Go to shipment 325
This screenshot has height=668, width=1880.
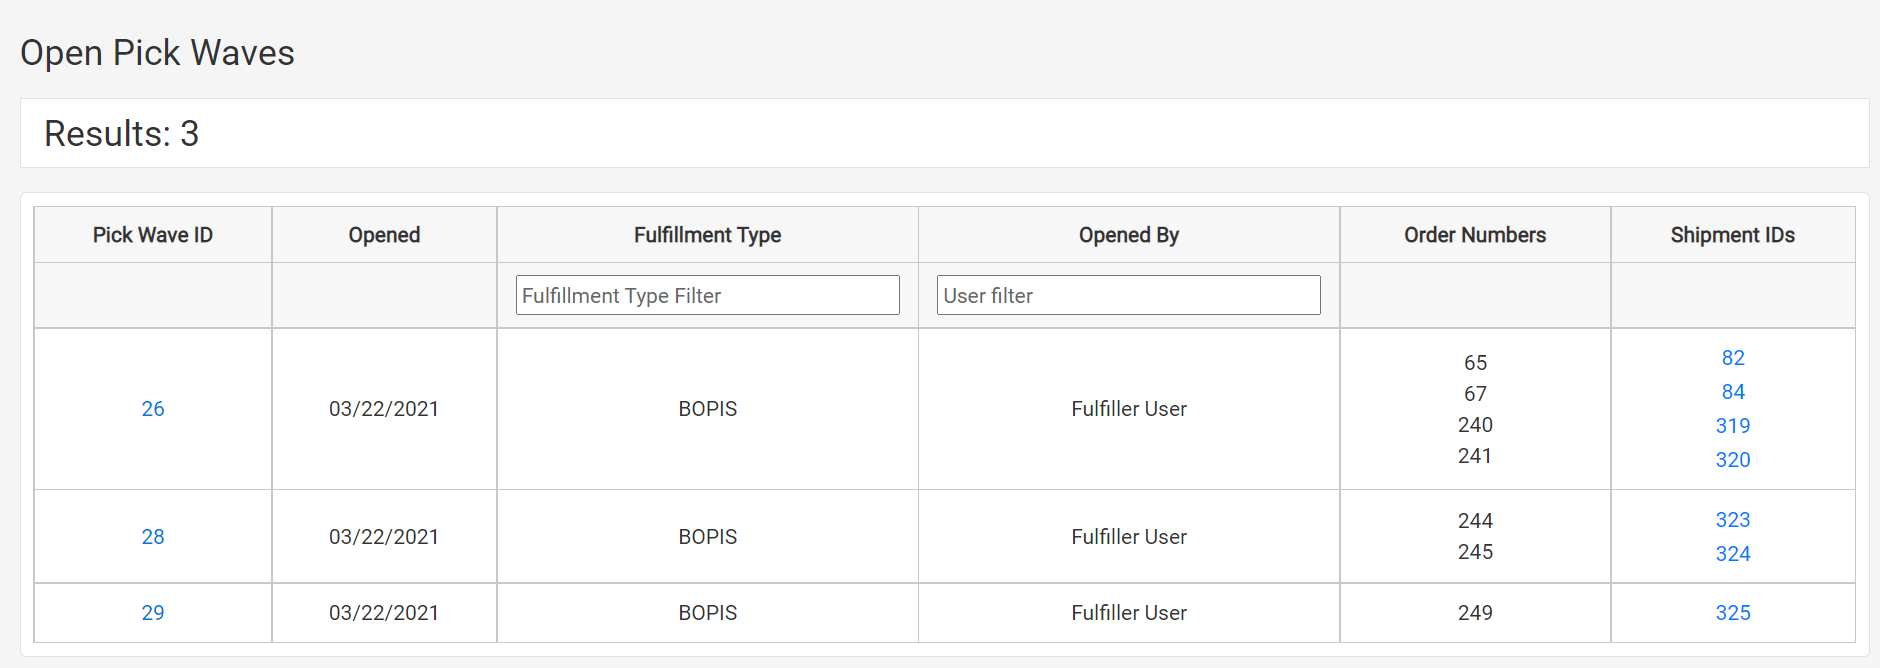(x=1733, y=613)
